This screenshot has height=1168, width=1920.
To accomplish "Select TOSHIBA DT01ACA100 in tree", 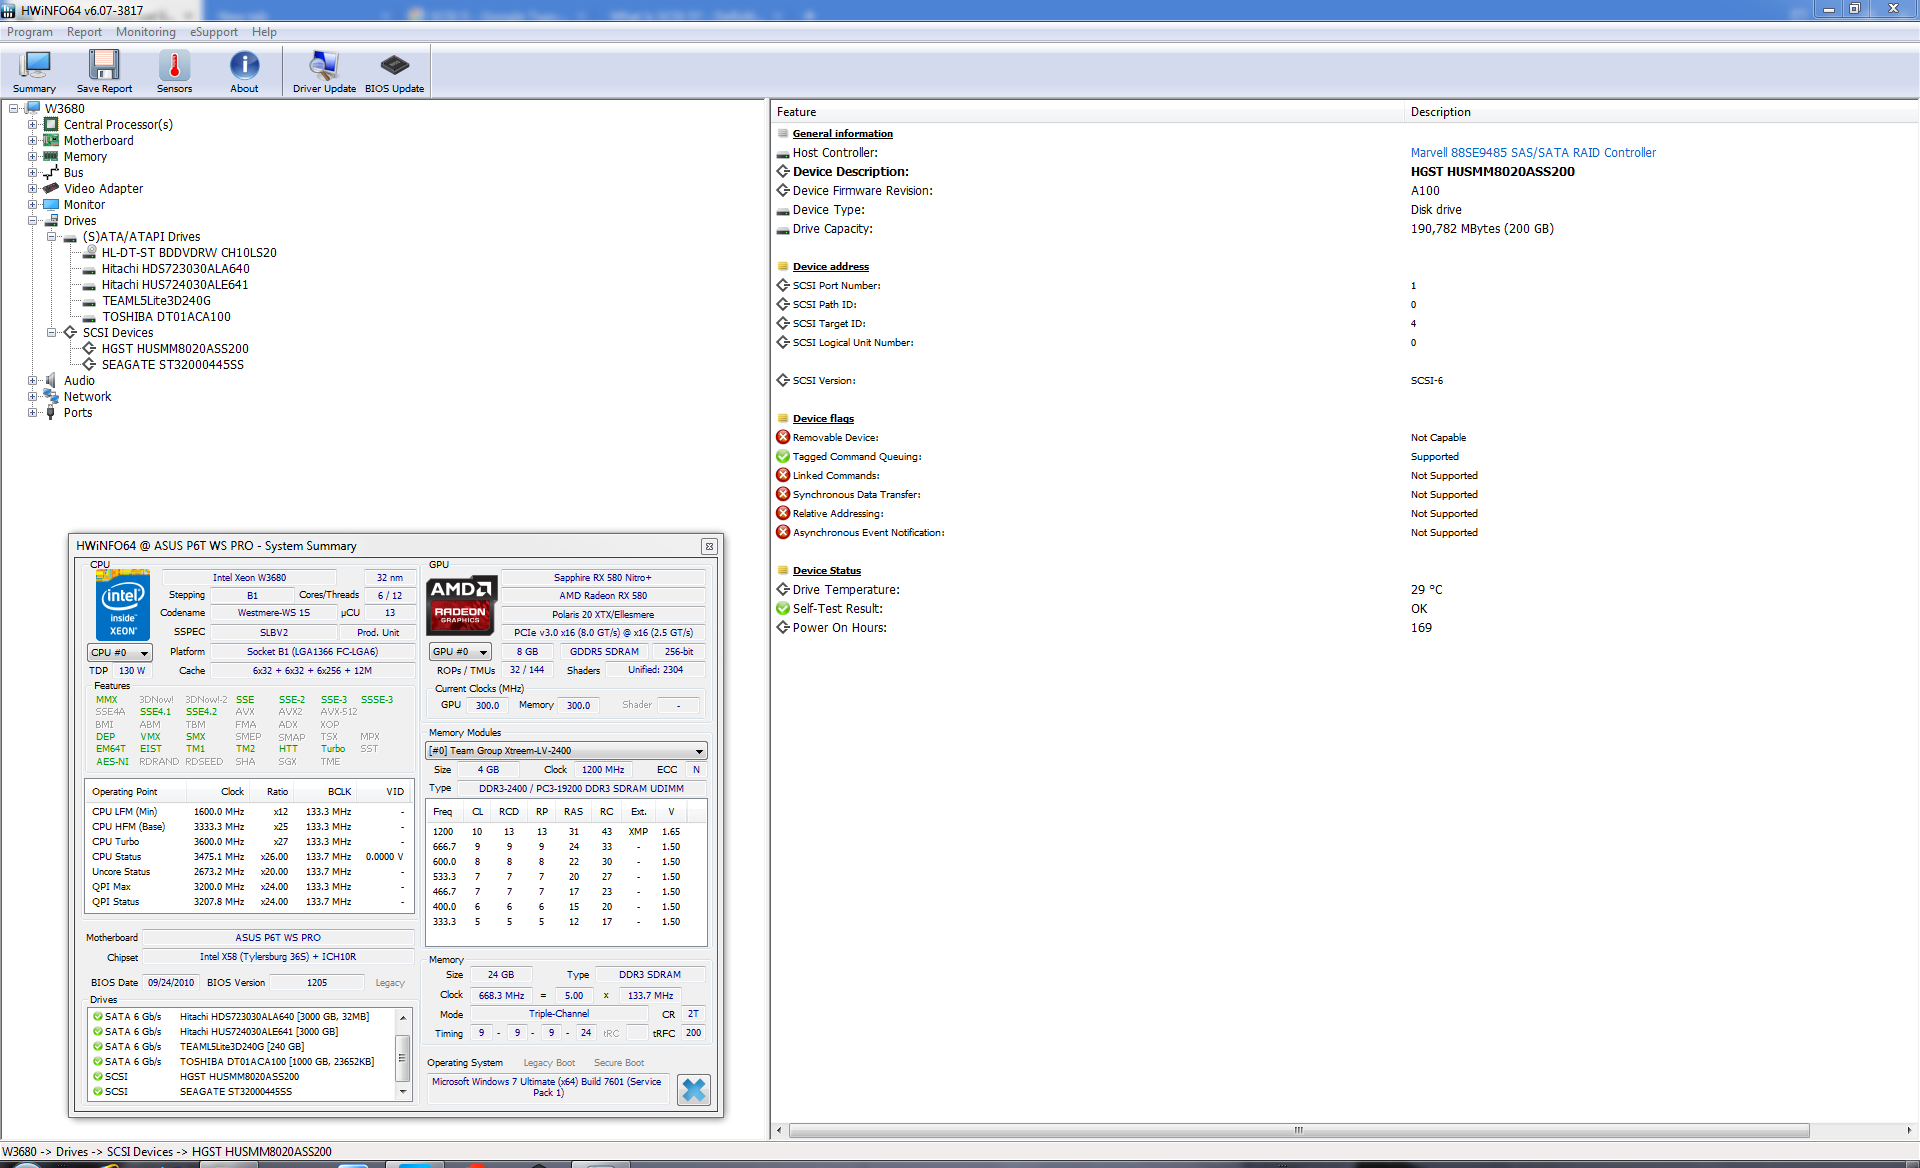I will tap(166, 317).
